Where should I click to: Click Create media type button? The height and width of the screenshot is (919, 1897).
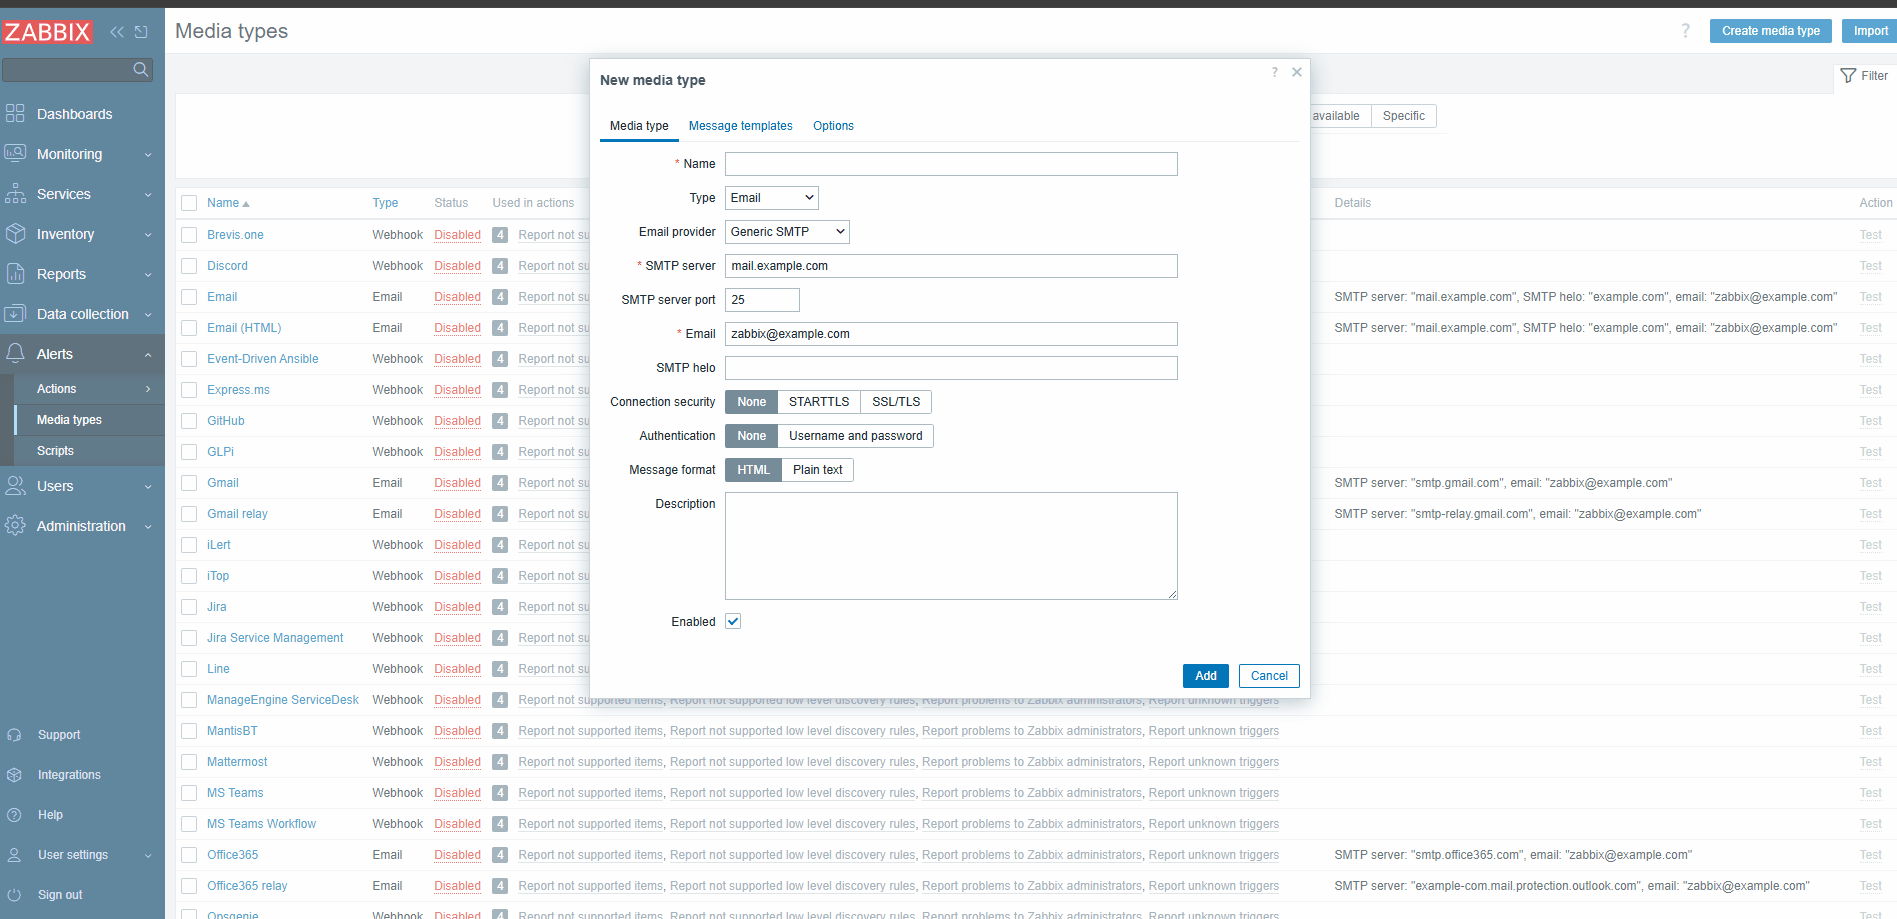pos(1771,31)
